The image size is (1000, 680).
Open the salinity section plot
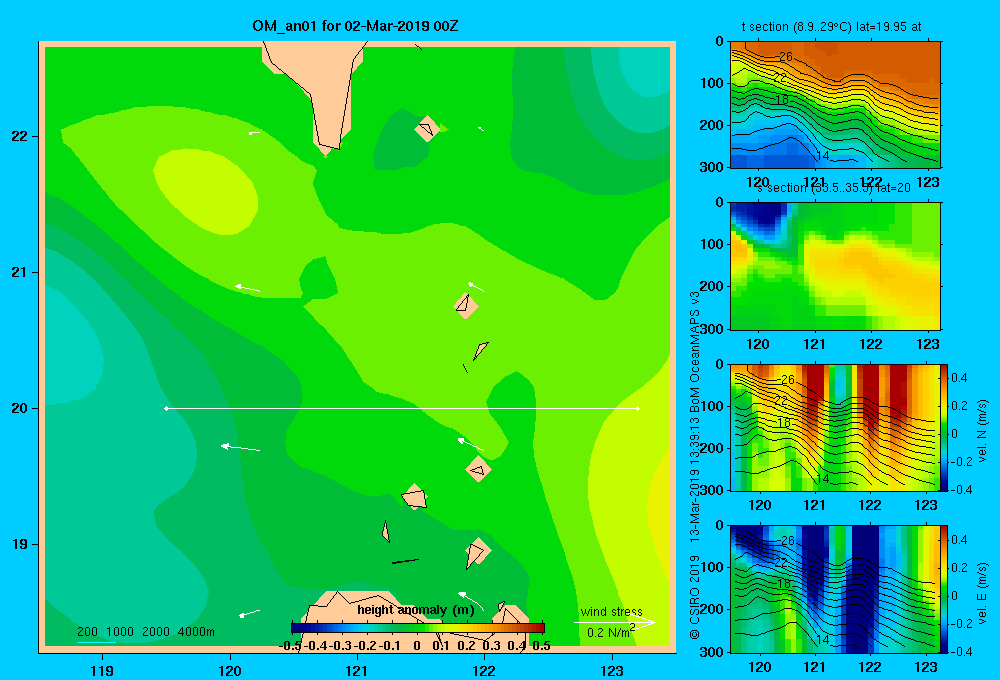[x=835, y=265]
